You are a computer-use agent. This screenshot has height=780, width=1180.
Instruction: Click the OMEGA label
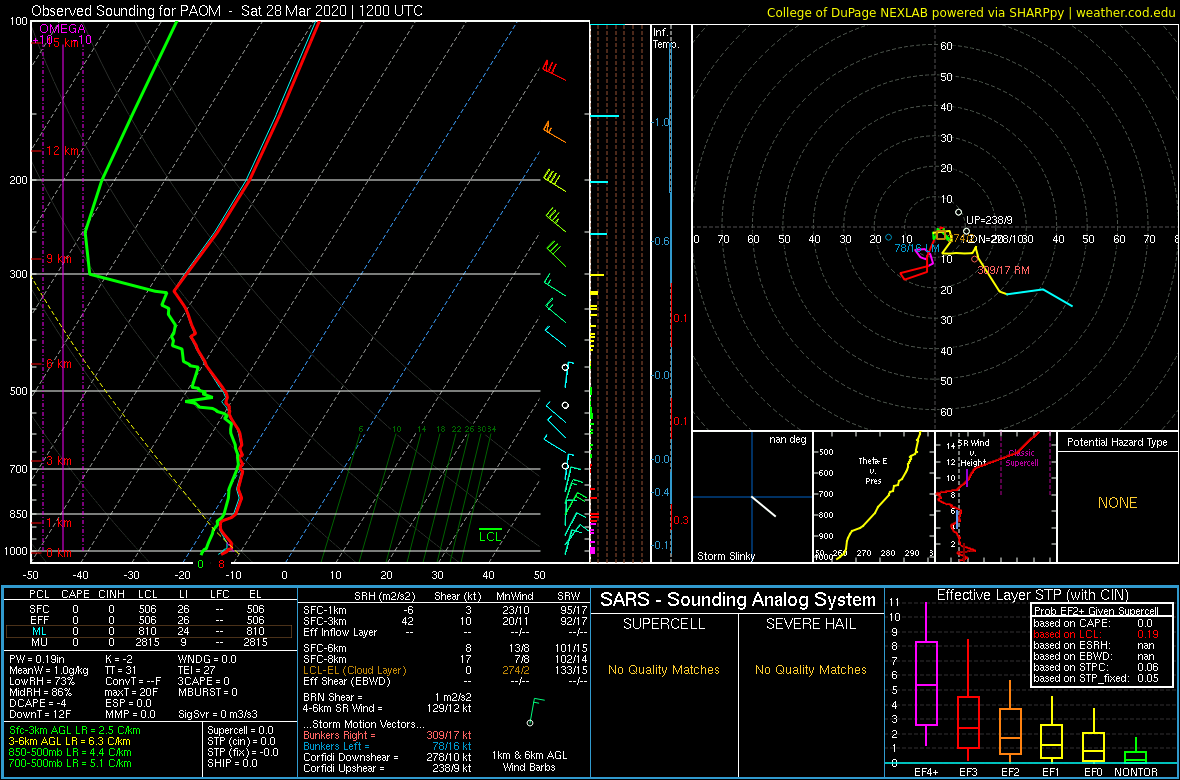click(x=62, y=29)
